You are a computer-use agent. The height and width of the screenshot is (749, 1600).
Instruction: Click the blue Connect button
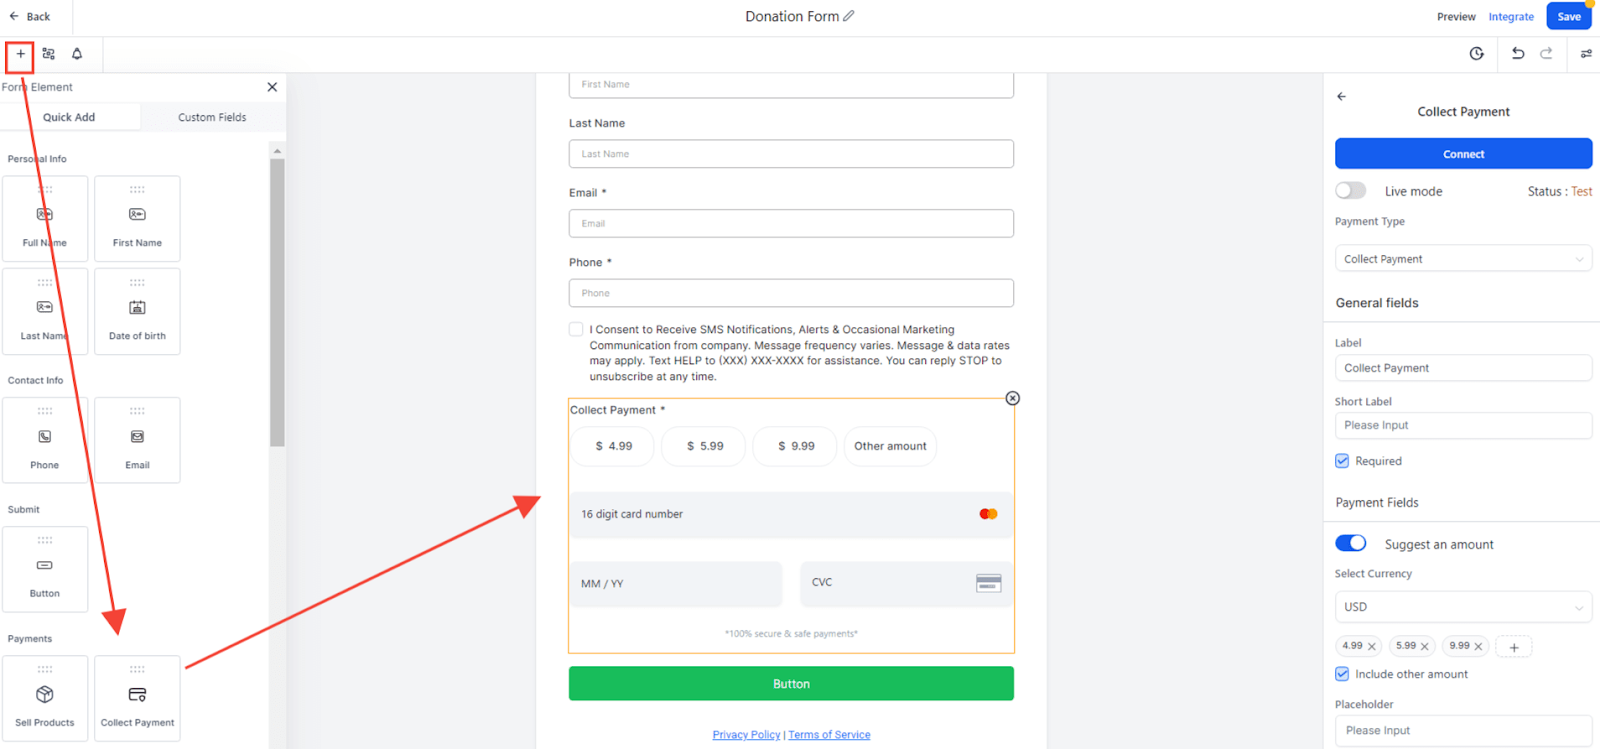click(x=1463, y=154)
